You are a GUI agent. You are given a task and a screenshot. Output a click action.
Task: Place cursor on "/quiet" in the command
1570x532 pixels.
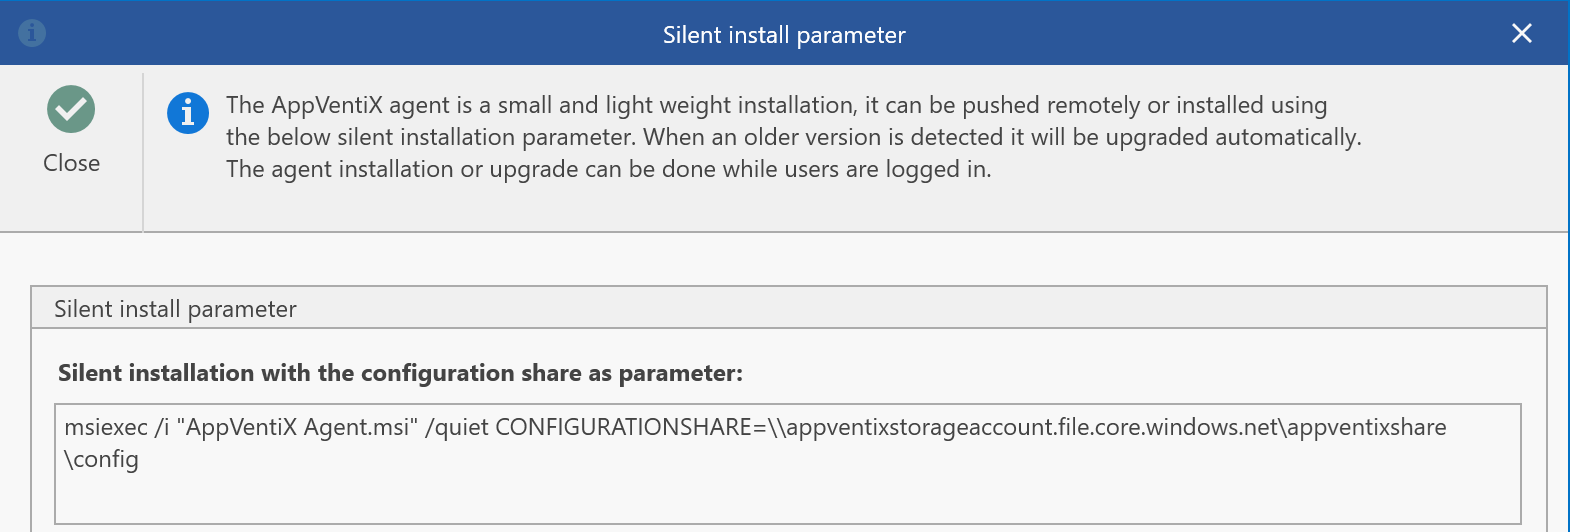point(457,428)
